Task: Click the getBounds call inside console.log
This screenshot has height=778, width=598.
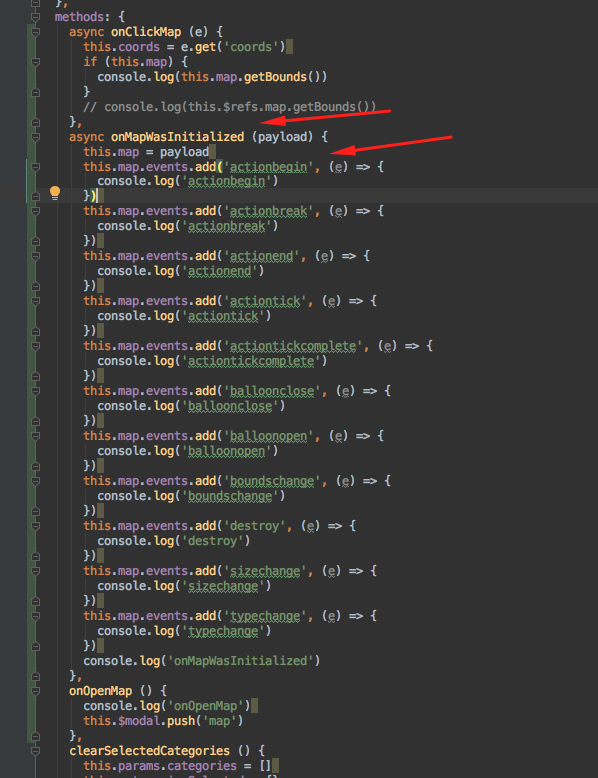Action: [275, 77]
